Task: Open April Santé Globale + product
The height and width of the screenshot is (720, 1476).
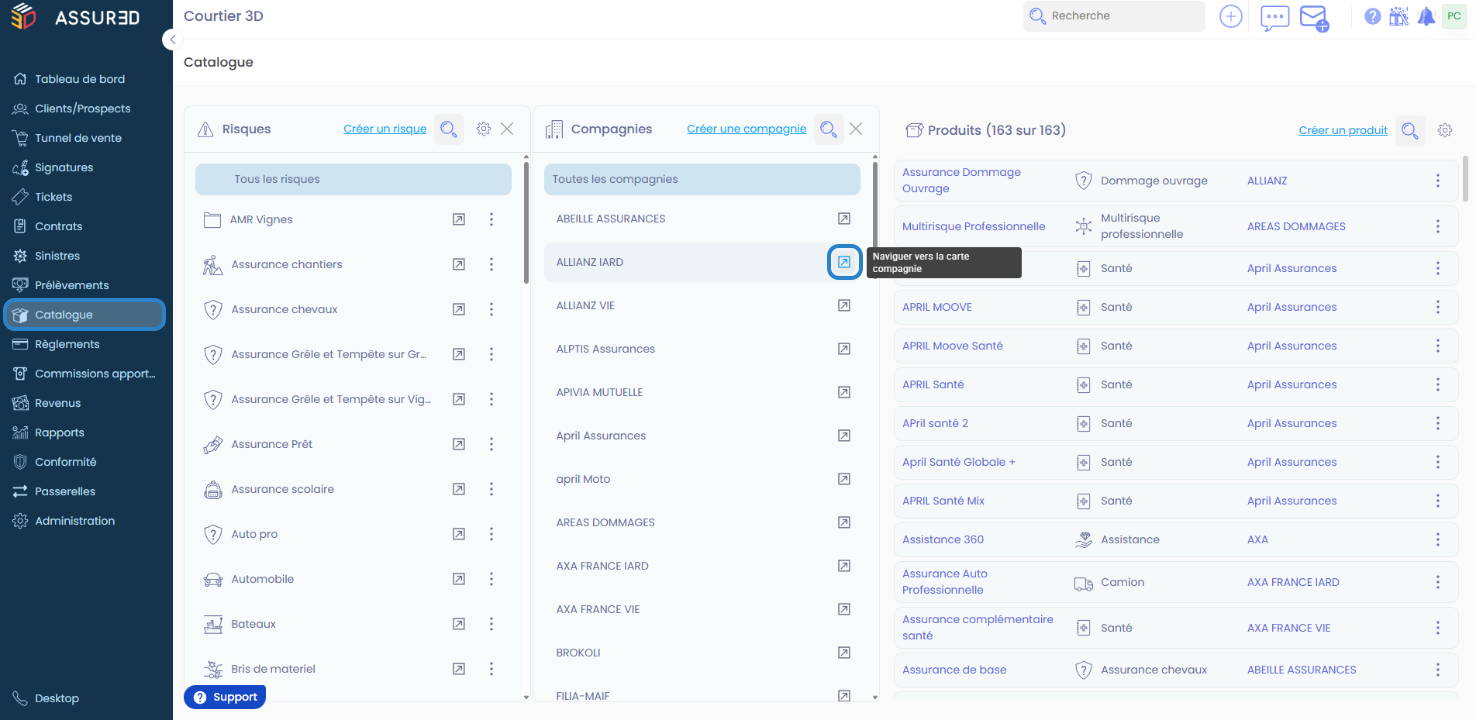Action: (x=958, y=462)
